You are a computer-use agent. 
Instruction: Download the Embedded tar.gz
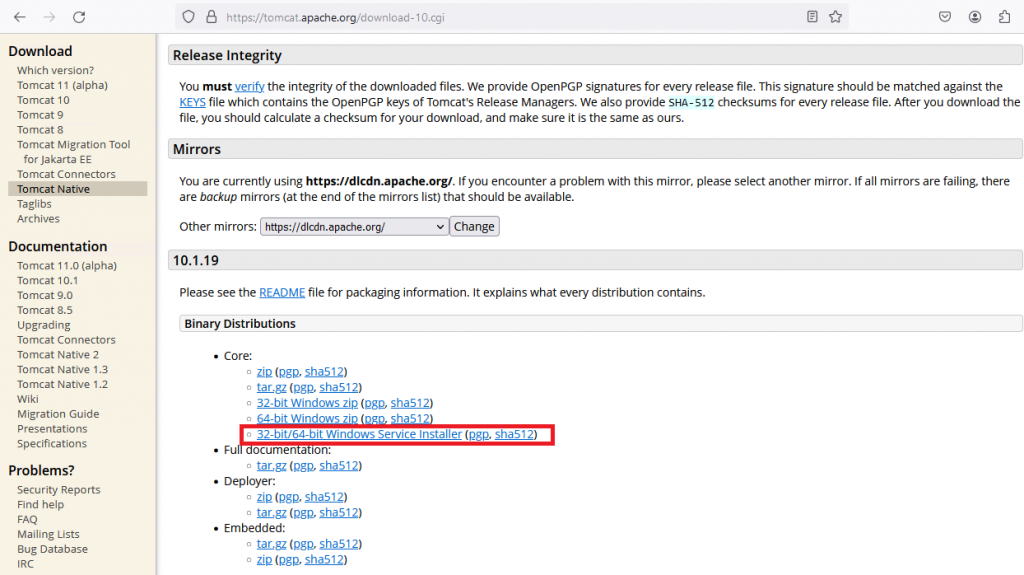pyautogui.click(x=271, y=544)
